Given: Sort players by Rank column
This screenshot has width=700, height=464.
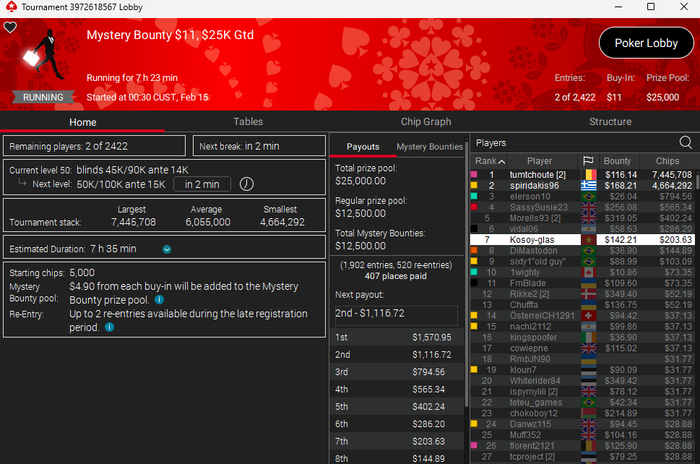Looking at the screenshot, I should click(x=490, y=161).
